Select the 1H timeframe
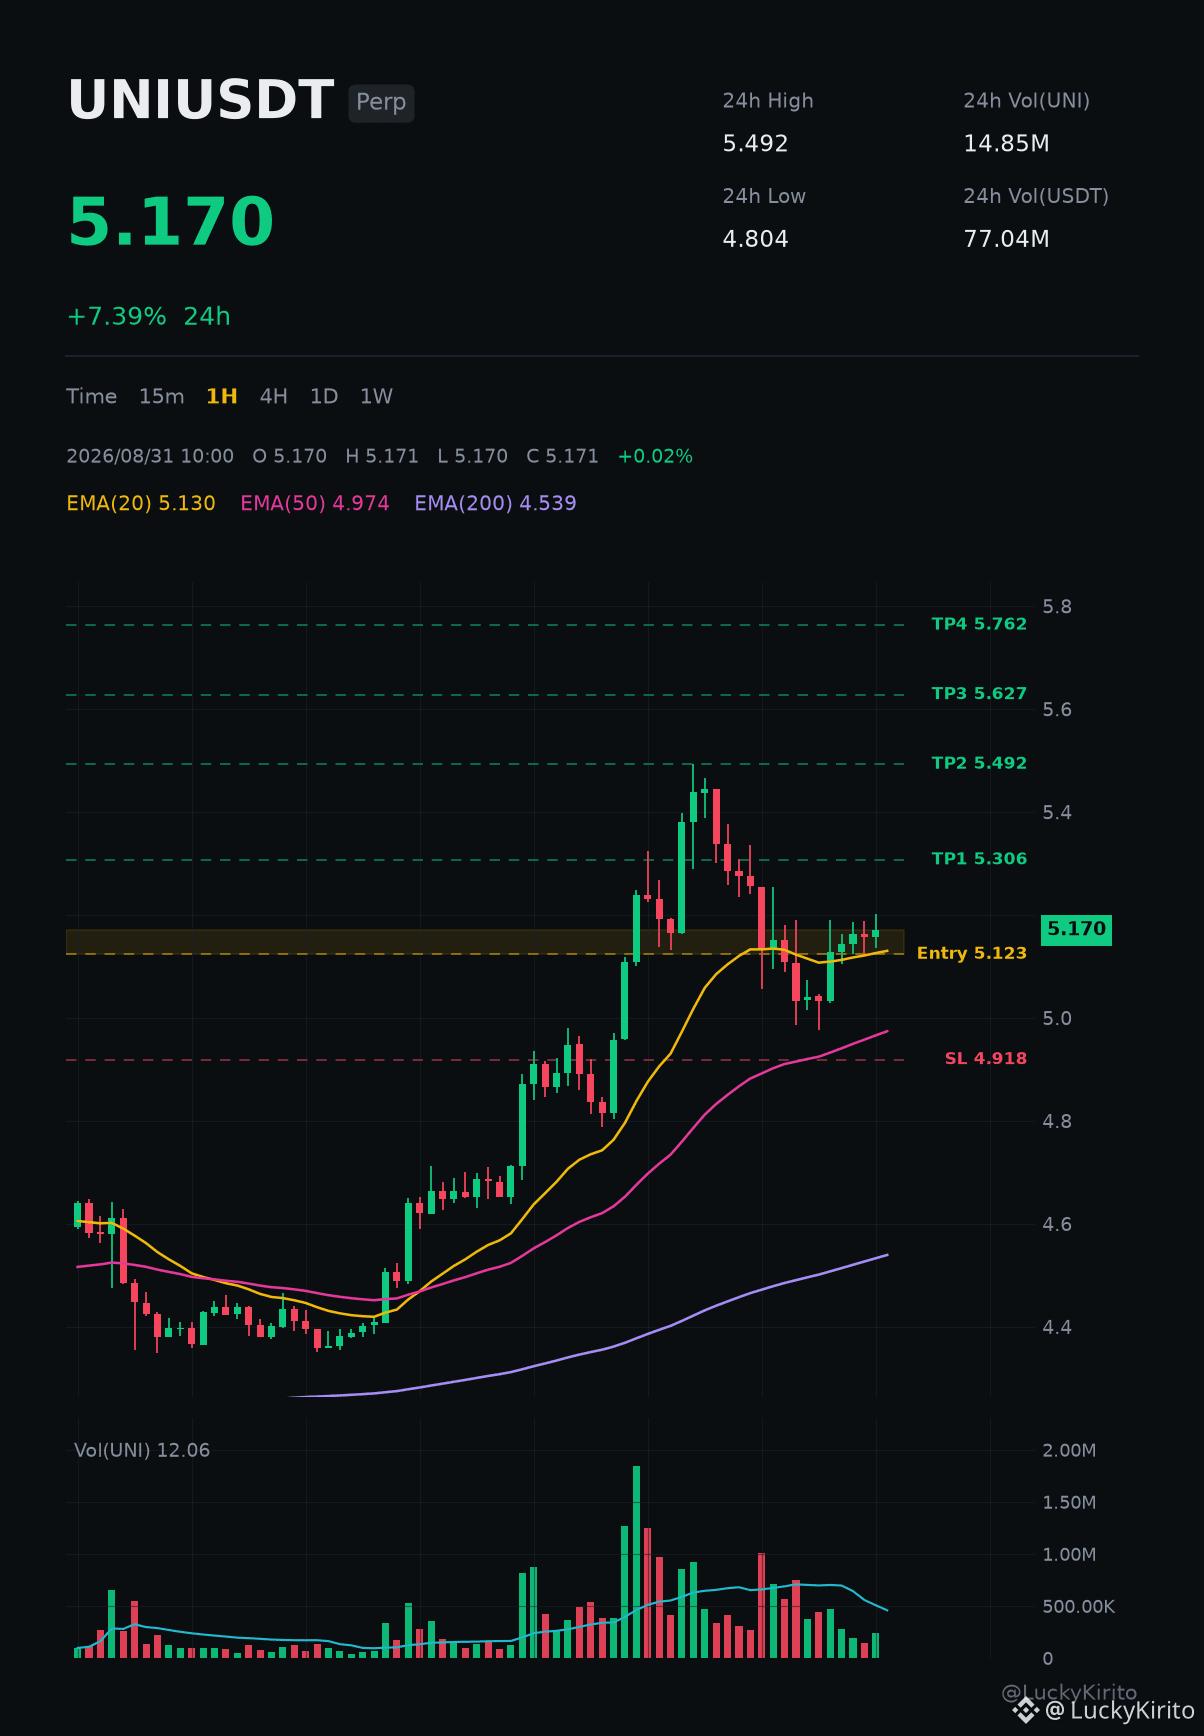Image resolution: width=1204 pixels, height=1736 pixels. tap(222, 396)
